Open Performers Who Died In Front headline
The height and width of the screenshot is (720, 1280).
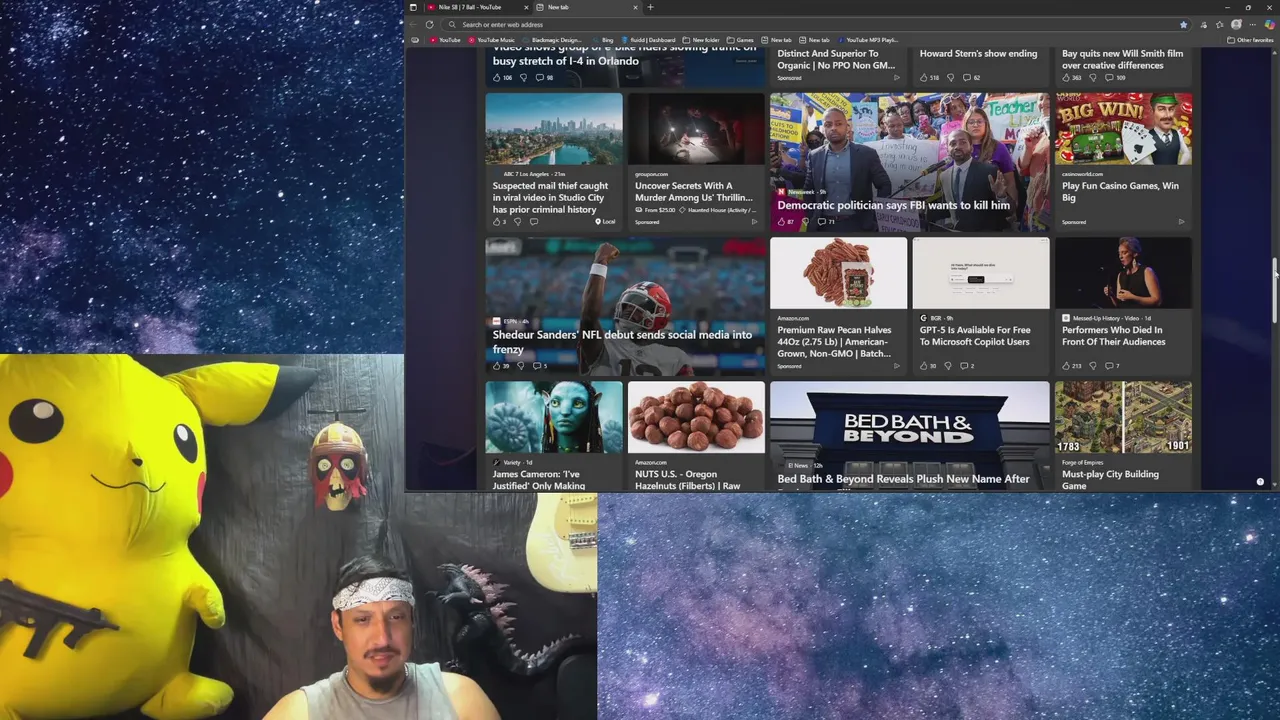(1113, 336)
